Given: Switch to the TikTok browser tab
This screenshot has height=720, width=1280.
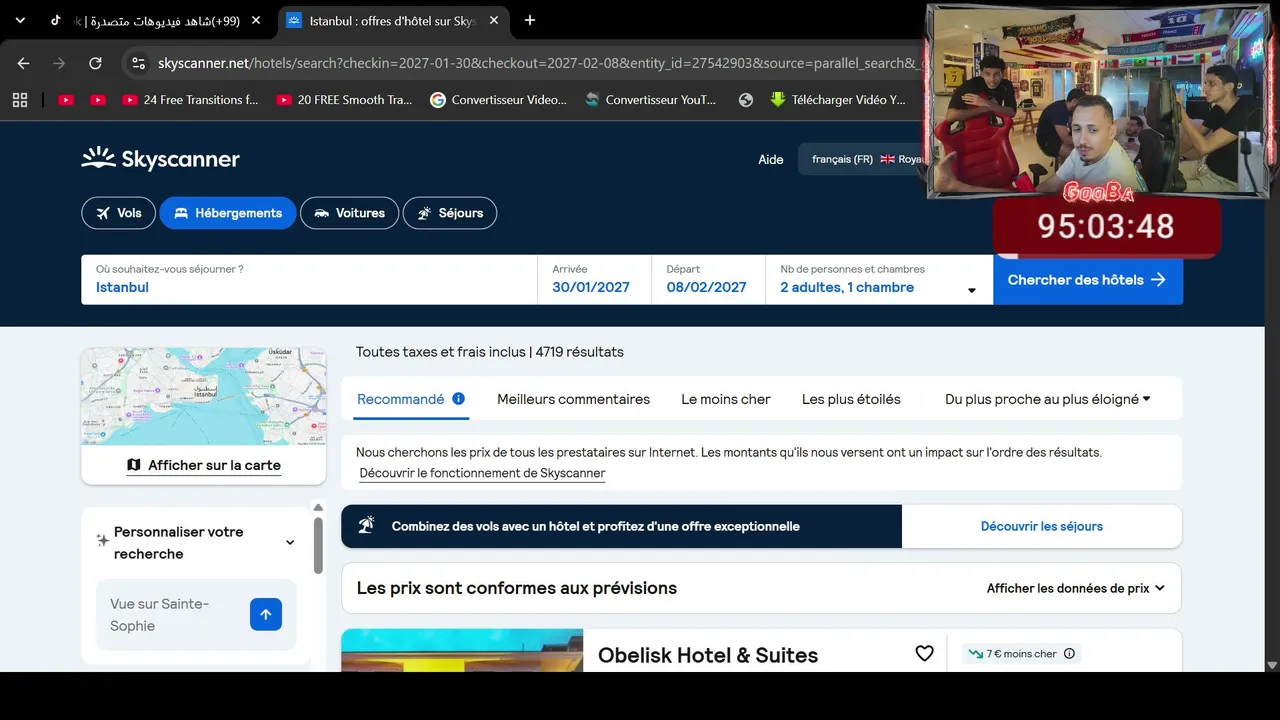Looking at the screenshot, I should point(150,20).
